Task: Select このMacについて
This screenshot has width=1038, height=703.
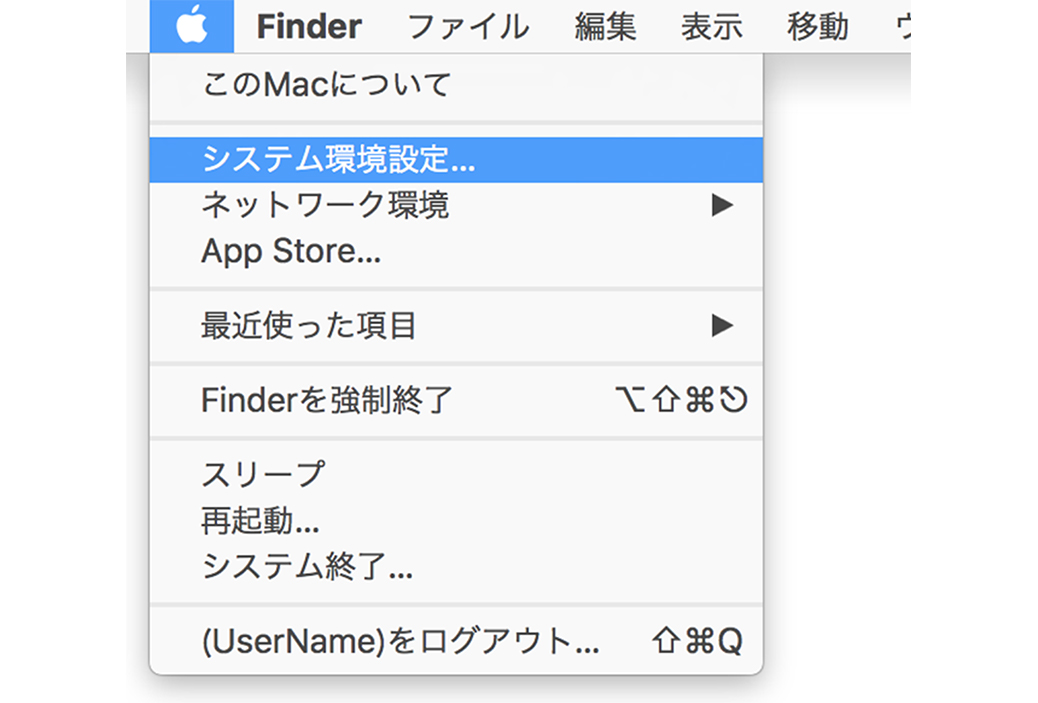Action: tap(456, 85)
